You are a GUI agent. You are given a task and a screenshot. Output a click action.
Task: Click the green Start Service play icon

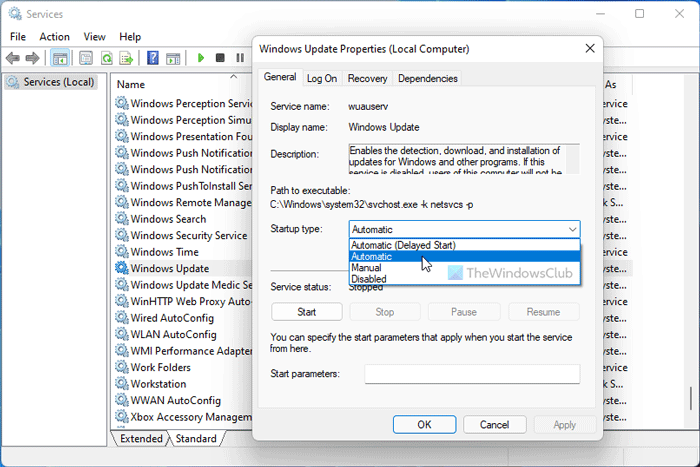[201, 58]
